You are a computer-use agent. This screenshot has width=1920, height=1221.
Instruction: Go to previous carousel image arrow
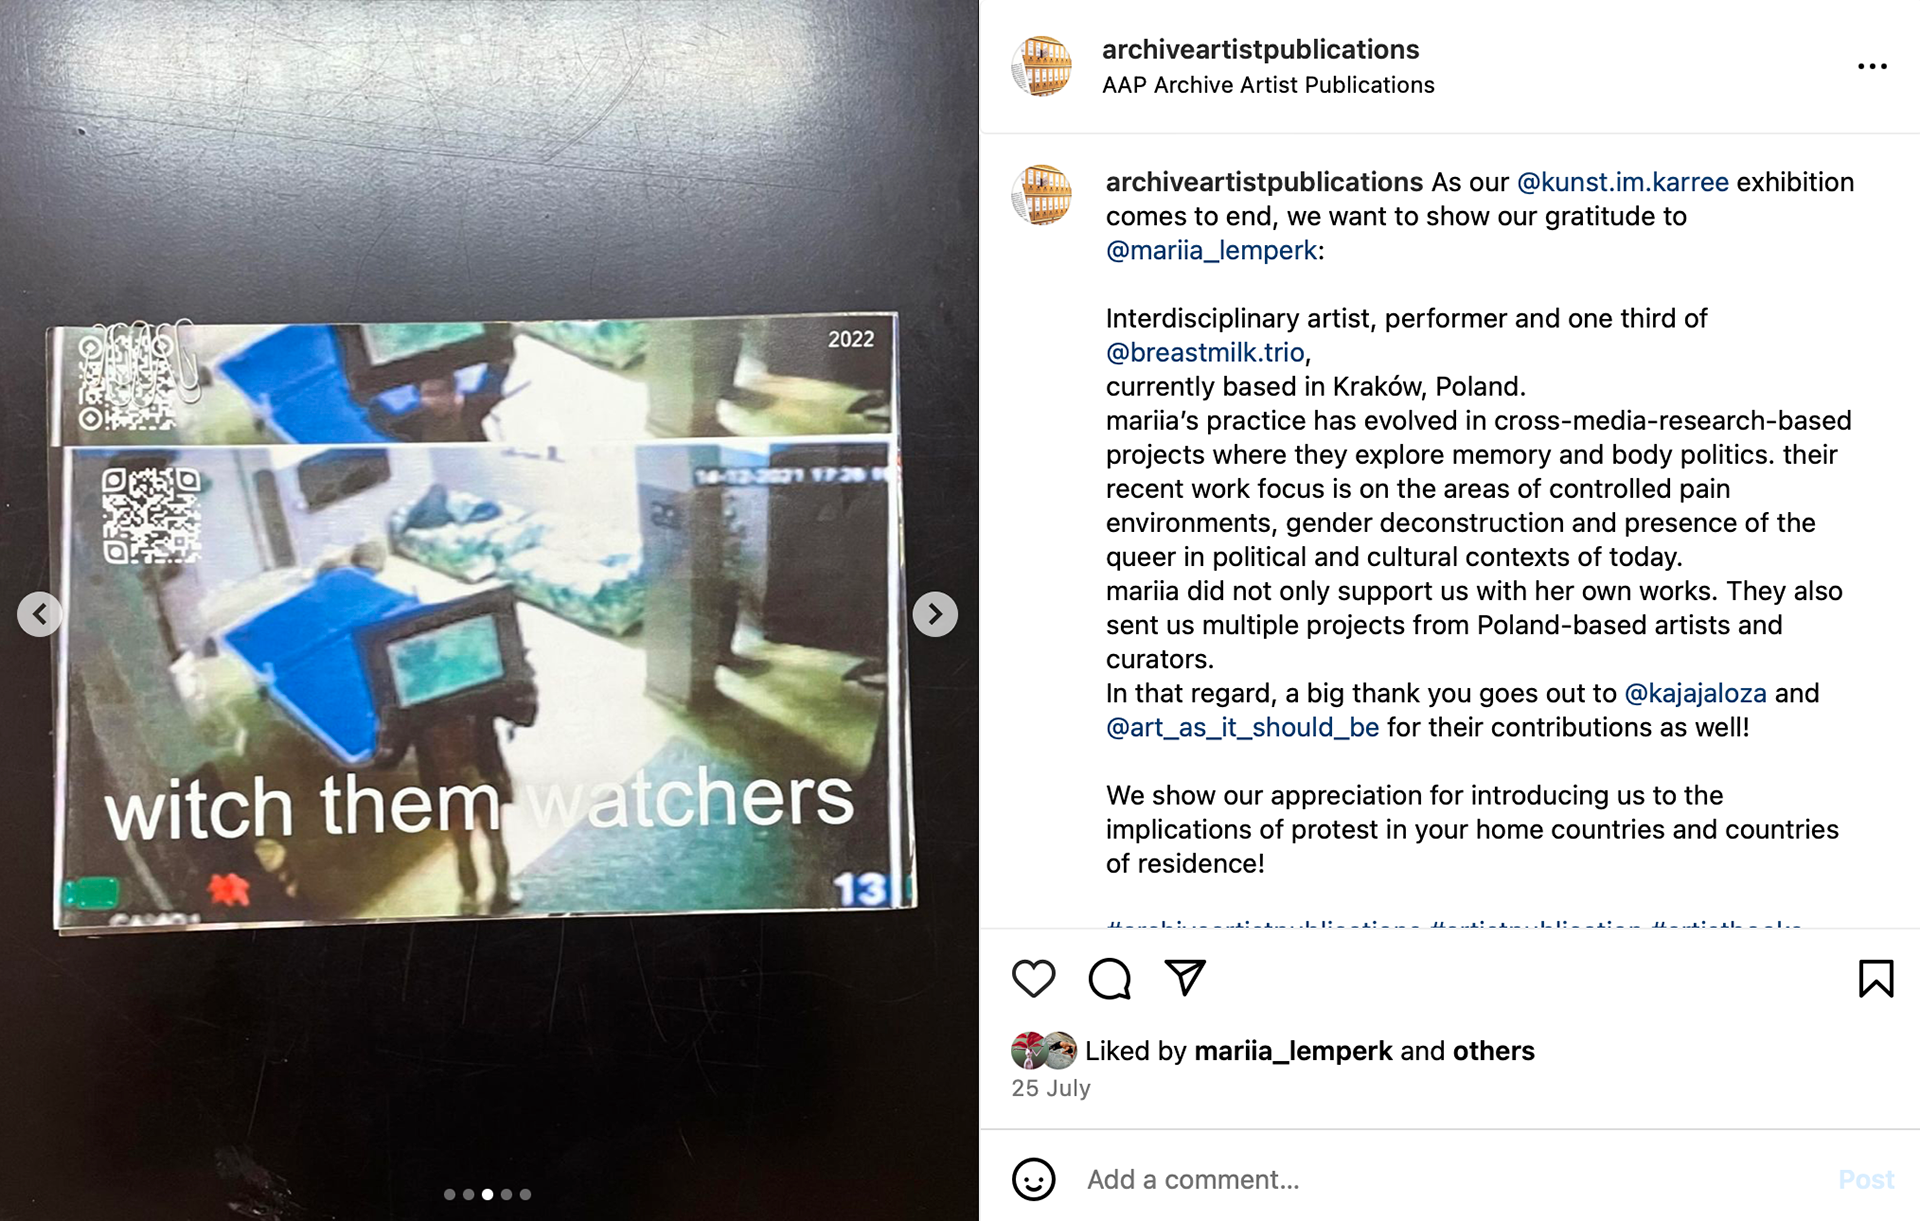click(40, 614)
